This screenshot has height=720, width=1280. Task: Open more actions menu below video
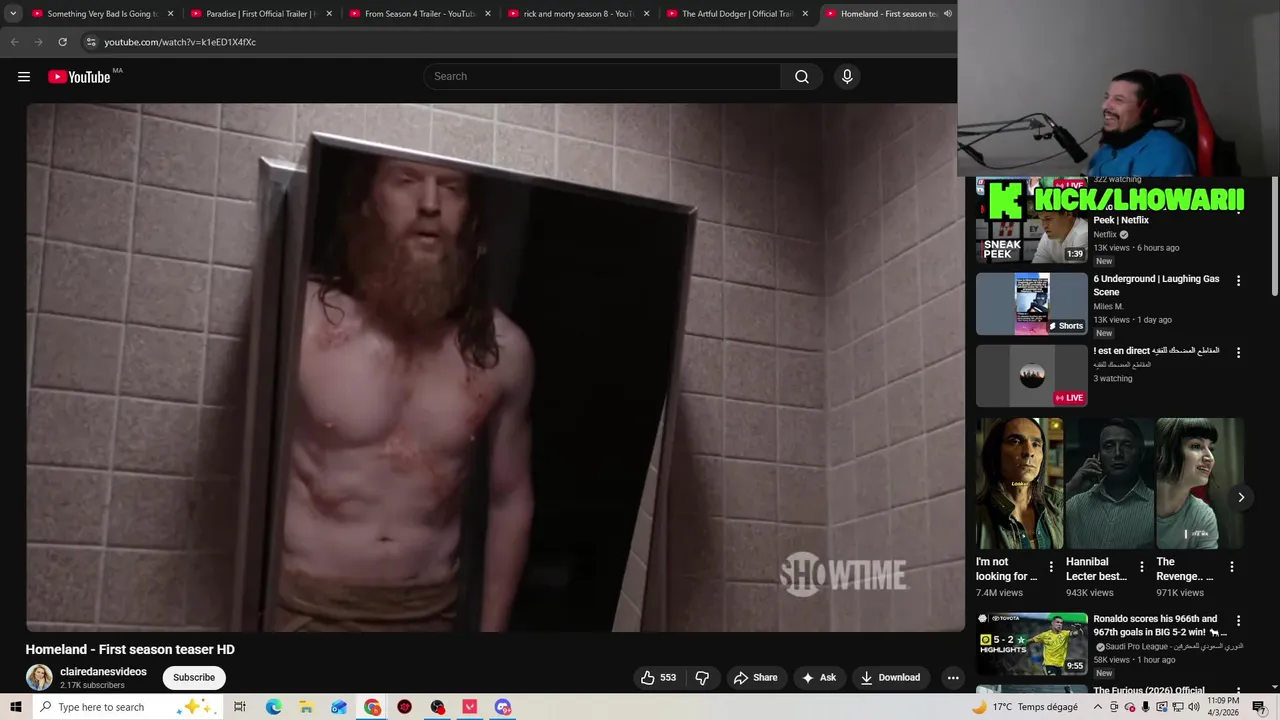click(x=953, y=677)
